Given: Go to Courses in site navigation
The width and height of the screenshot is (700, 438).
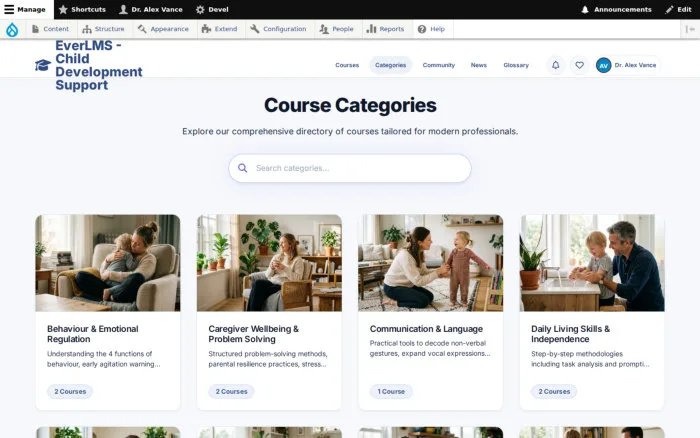Looking at the screenshot, I should tap(347, 65).
